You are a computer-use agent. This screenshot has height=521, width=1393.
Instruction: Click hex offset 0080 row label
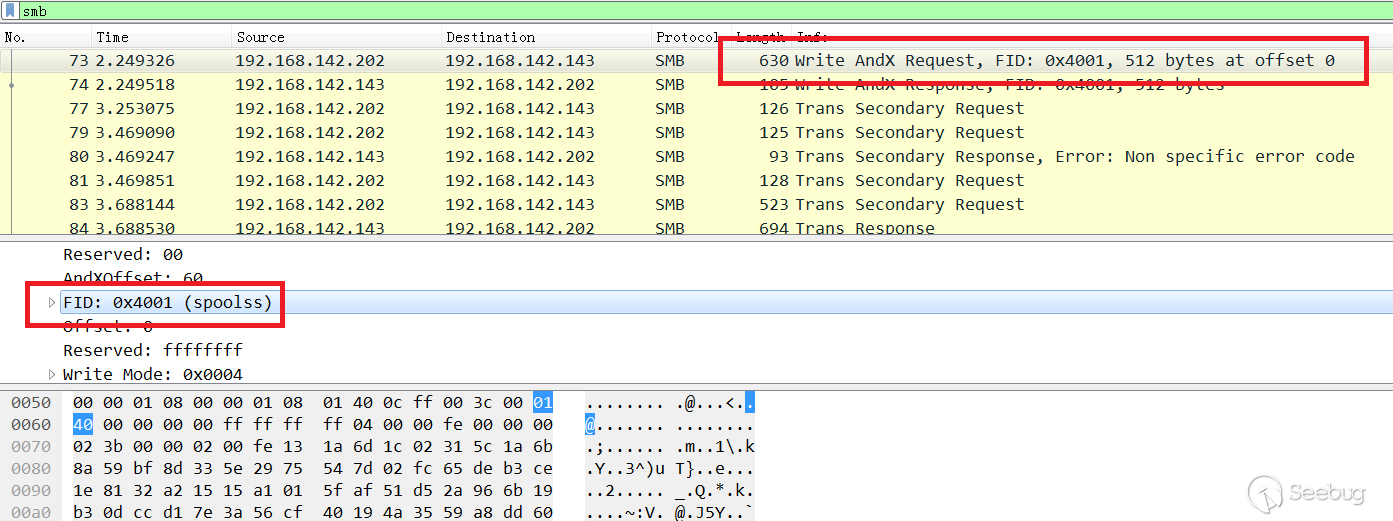31,469
